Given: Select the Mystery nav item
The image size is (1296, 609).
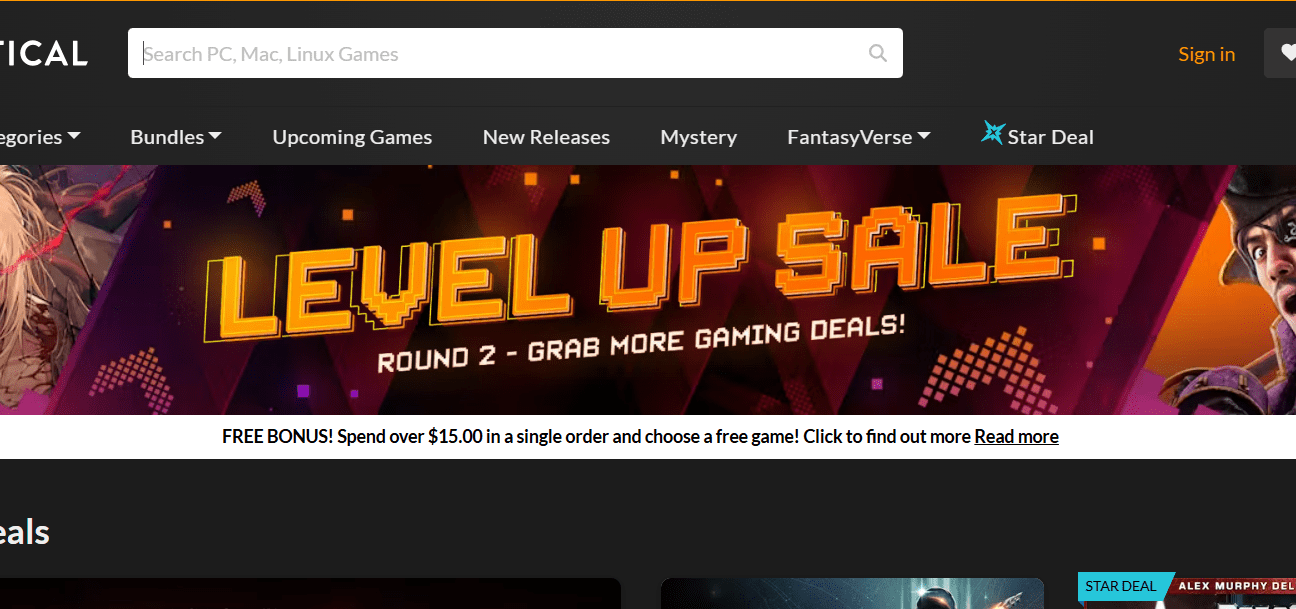Looking at the screenshot, I should point(699,137).
